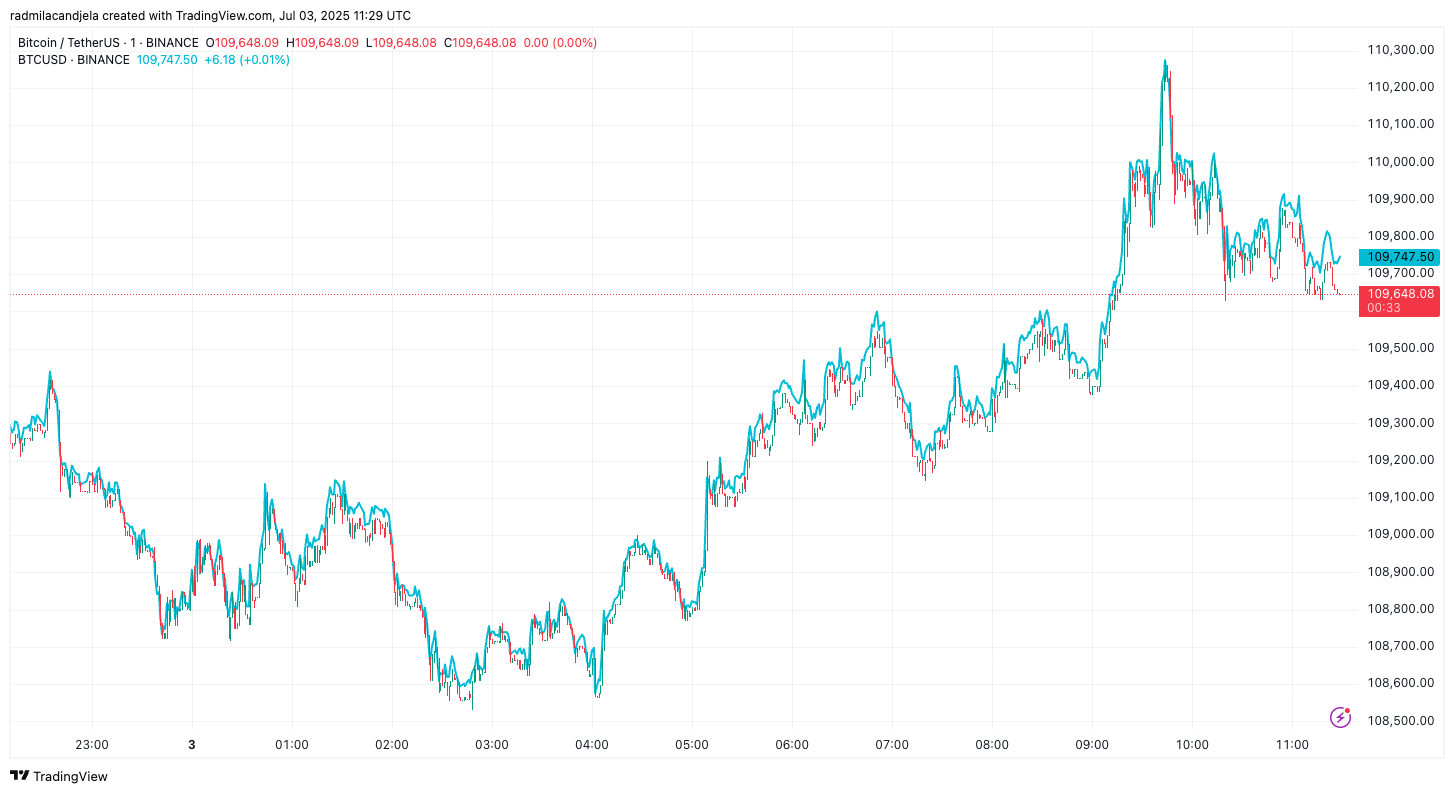Open quick actions via purple lightning icon

tap(1340, 716)
